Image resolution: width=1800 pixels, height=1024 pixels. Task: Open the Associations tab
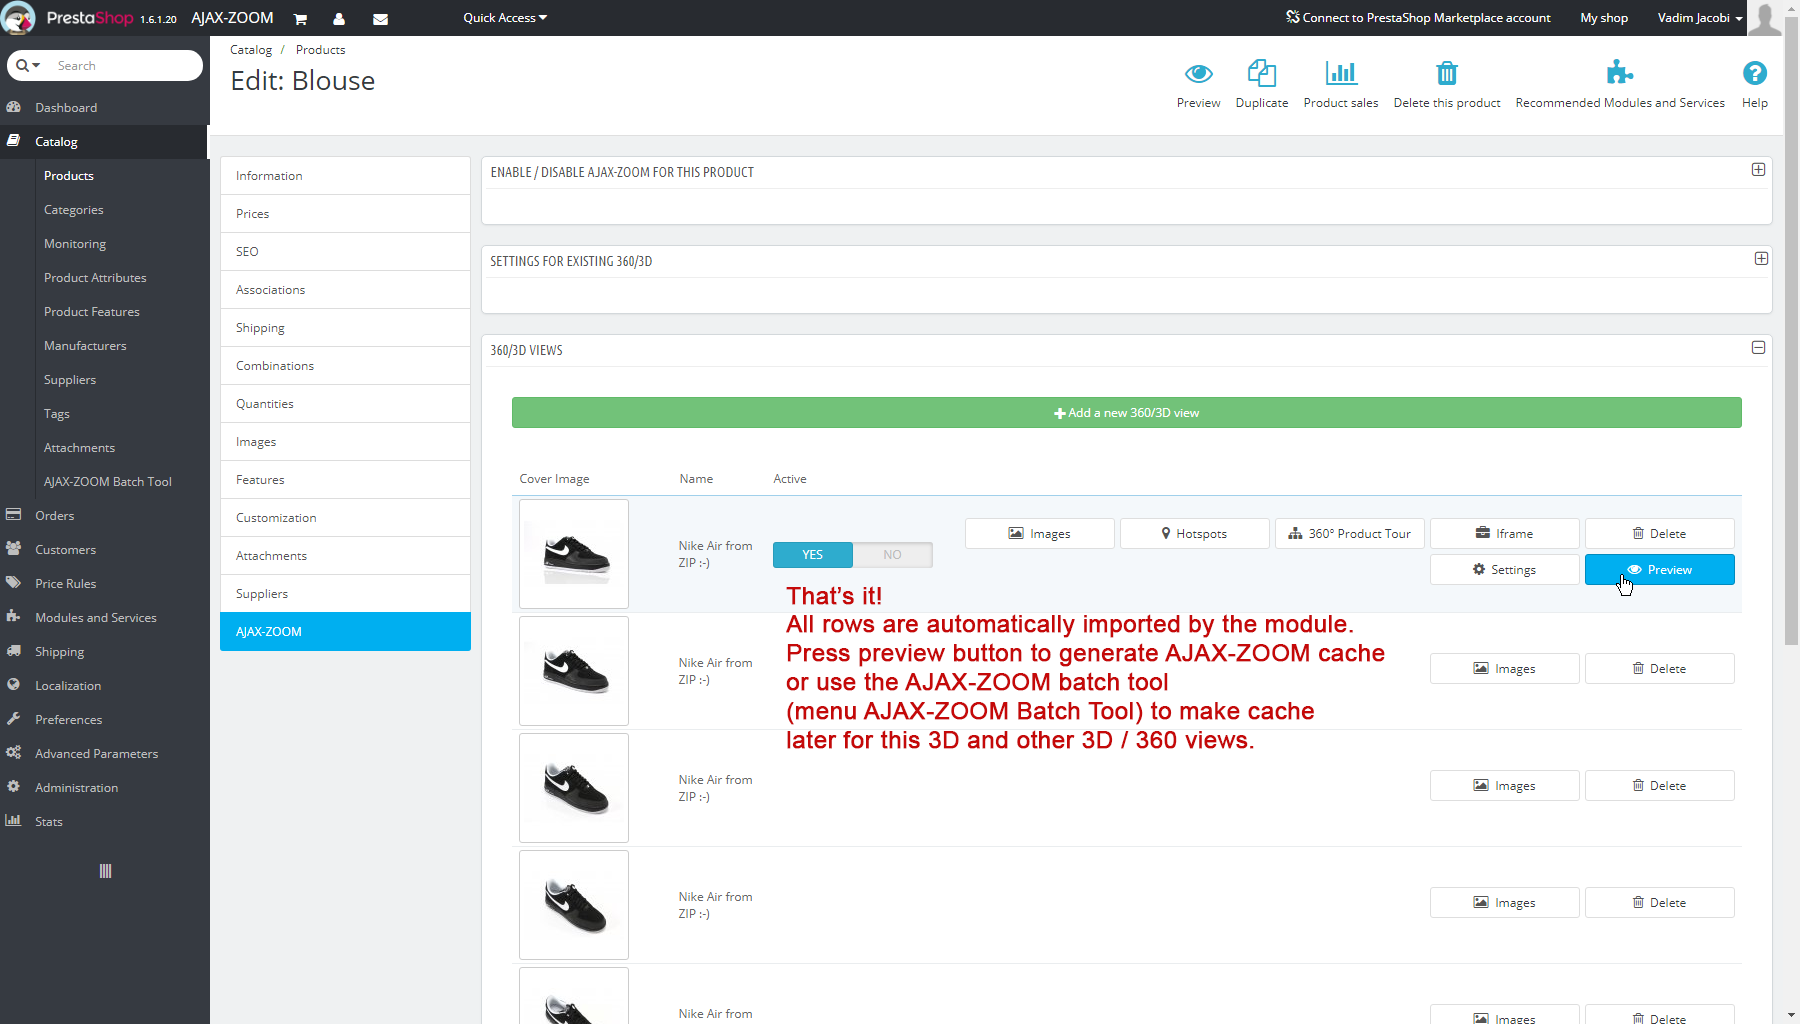[x=345, y=290]
